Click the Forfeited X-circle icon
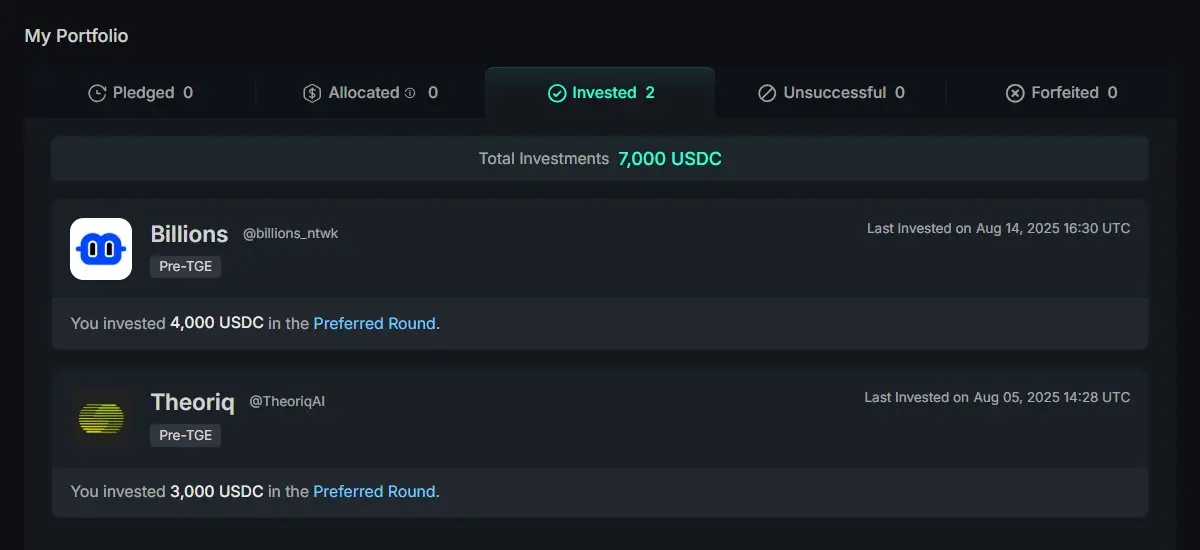 point(1015,93)
